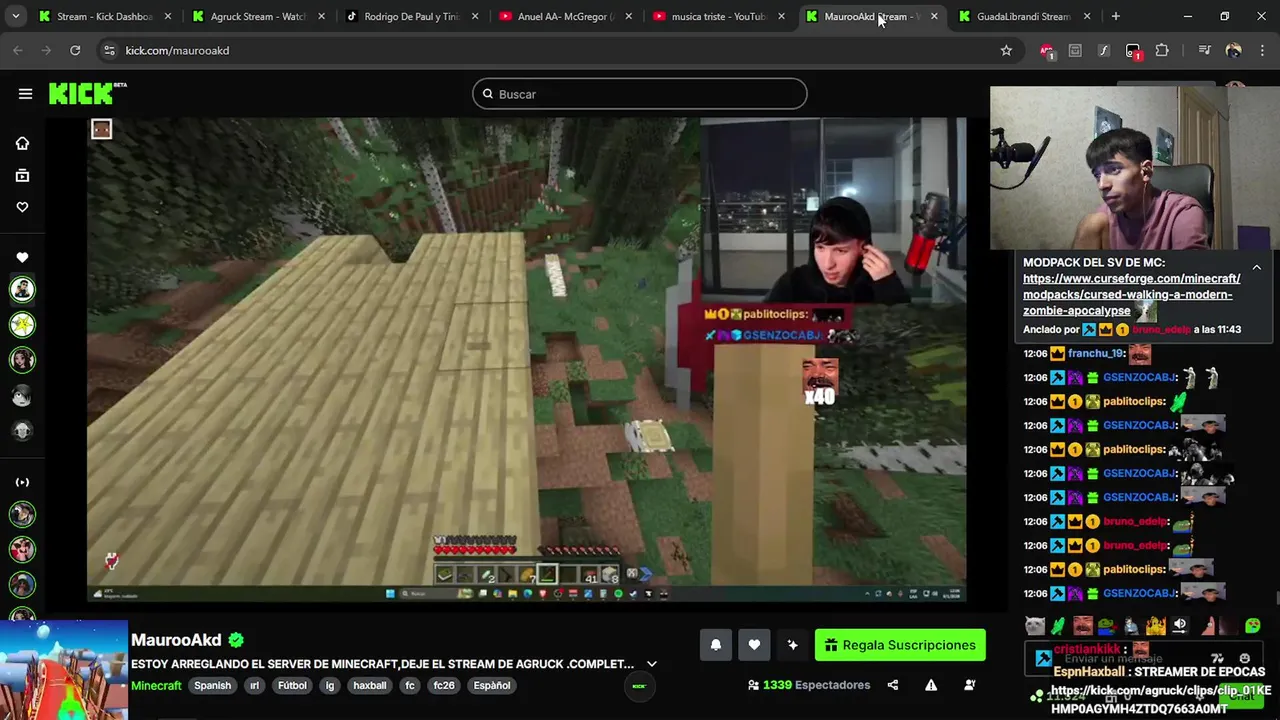Click franchu_19 username in chat
1280x720 pixels.
pos(1096,353)
